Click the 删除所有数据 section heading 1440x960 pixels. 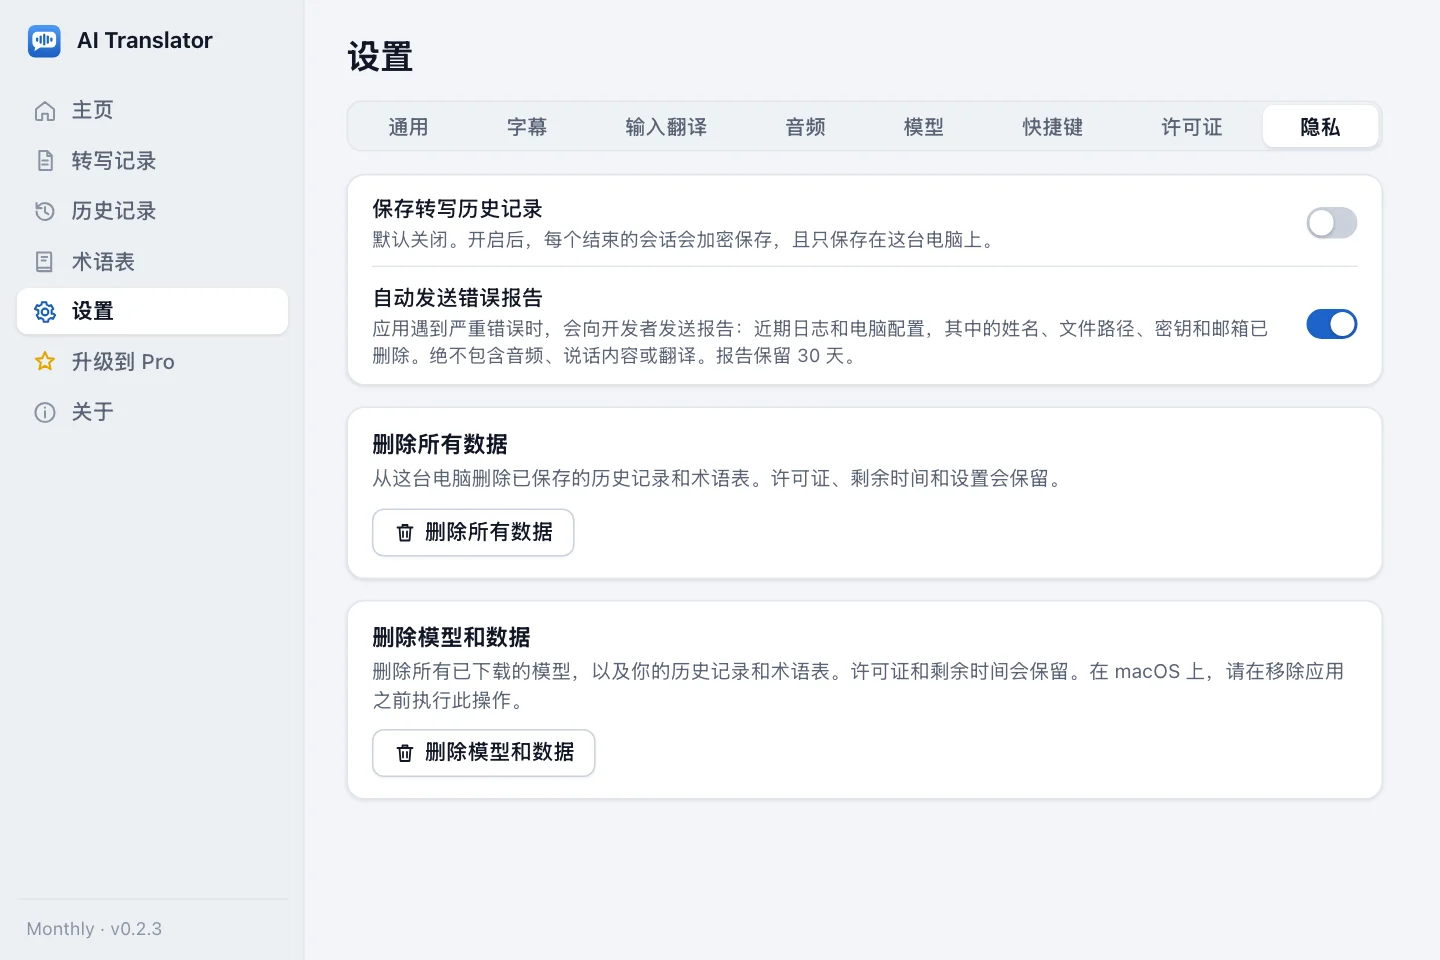(440, 444)
